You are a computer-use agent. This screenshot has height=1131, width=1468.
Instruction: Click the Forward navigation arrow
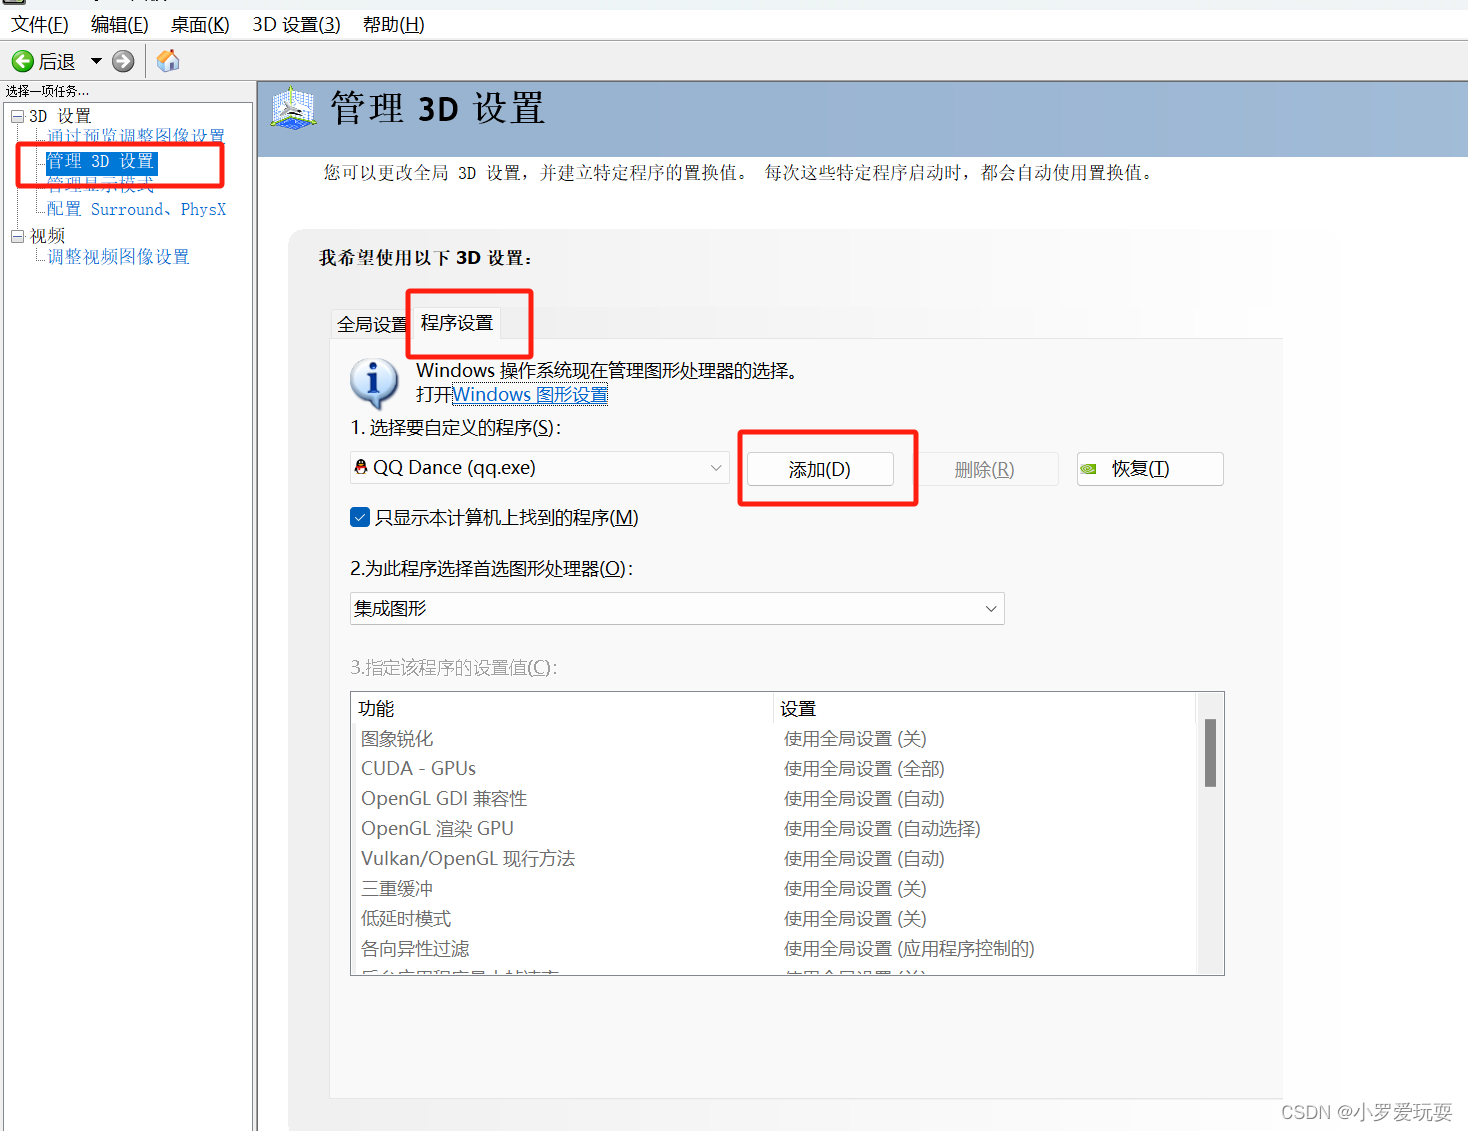(122, 61)
